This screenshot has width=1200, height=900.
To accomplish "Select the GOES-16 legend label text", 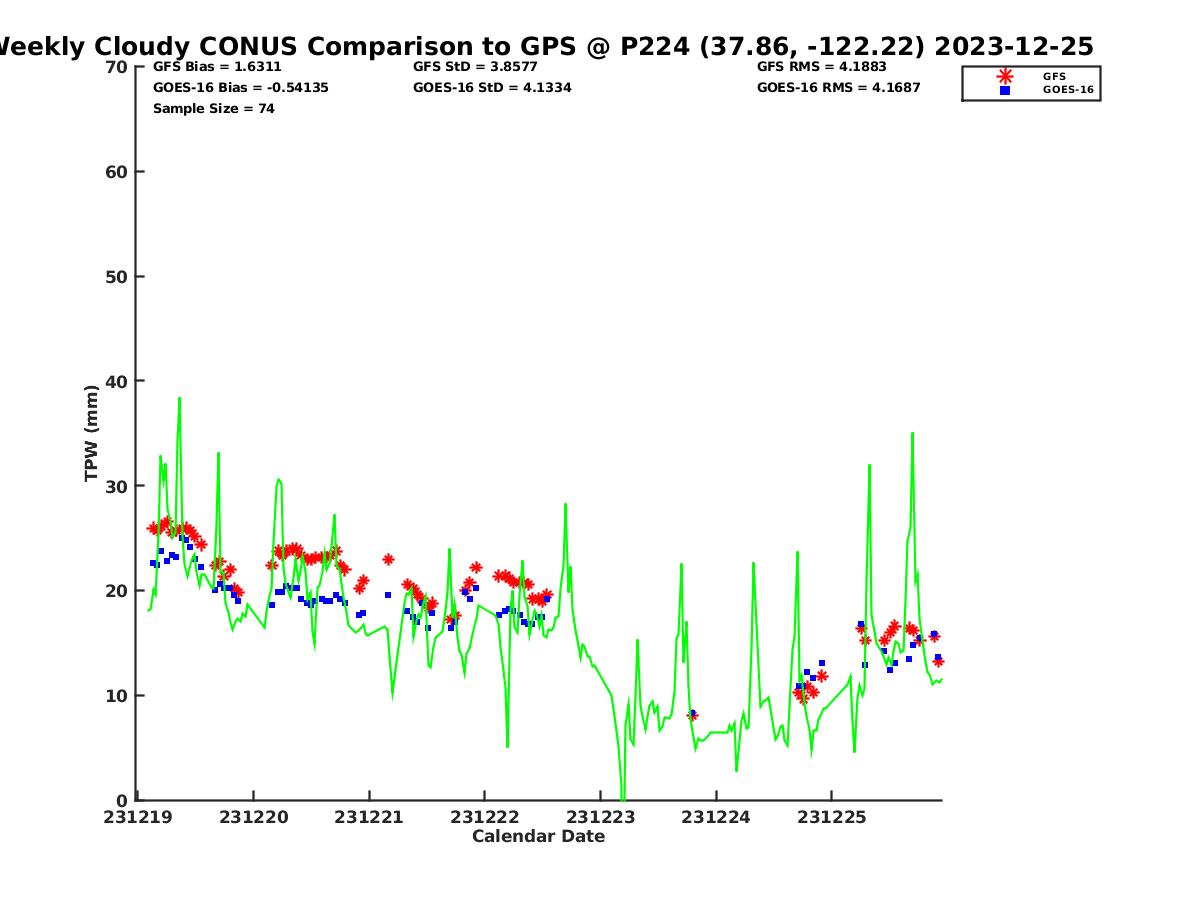I will point(1067,90).
